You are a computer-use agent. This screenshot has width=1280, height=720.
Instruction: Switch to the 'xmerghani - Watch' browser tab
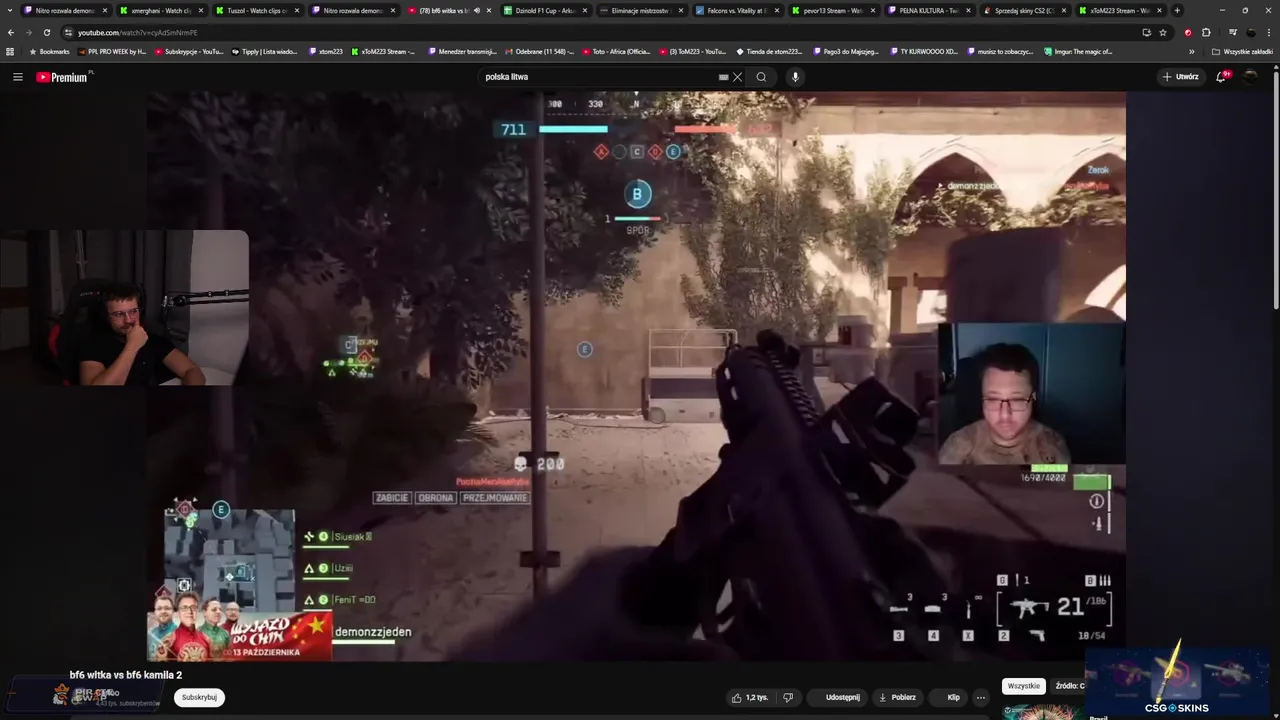(x=161, y=10)
